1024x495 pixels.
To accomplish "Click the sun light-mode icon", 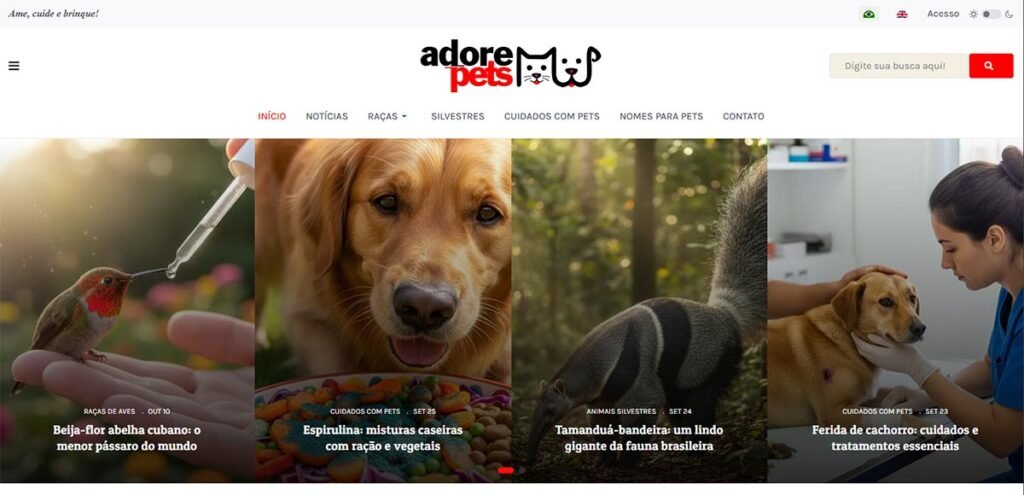I will 973,14.
